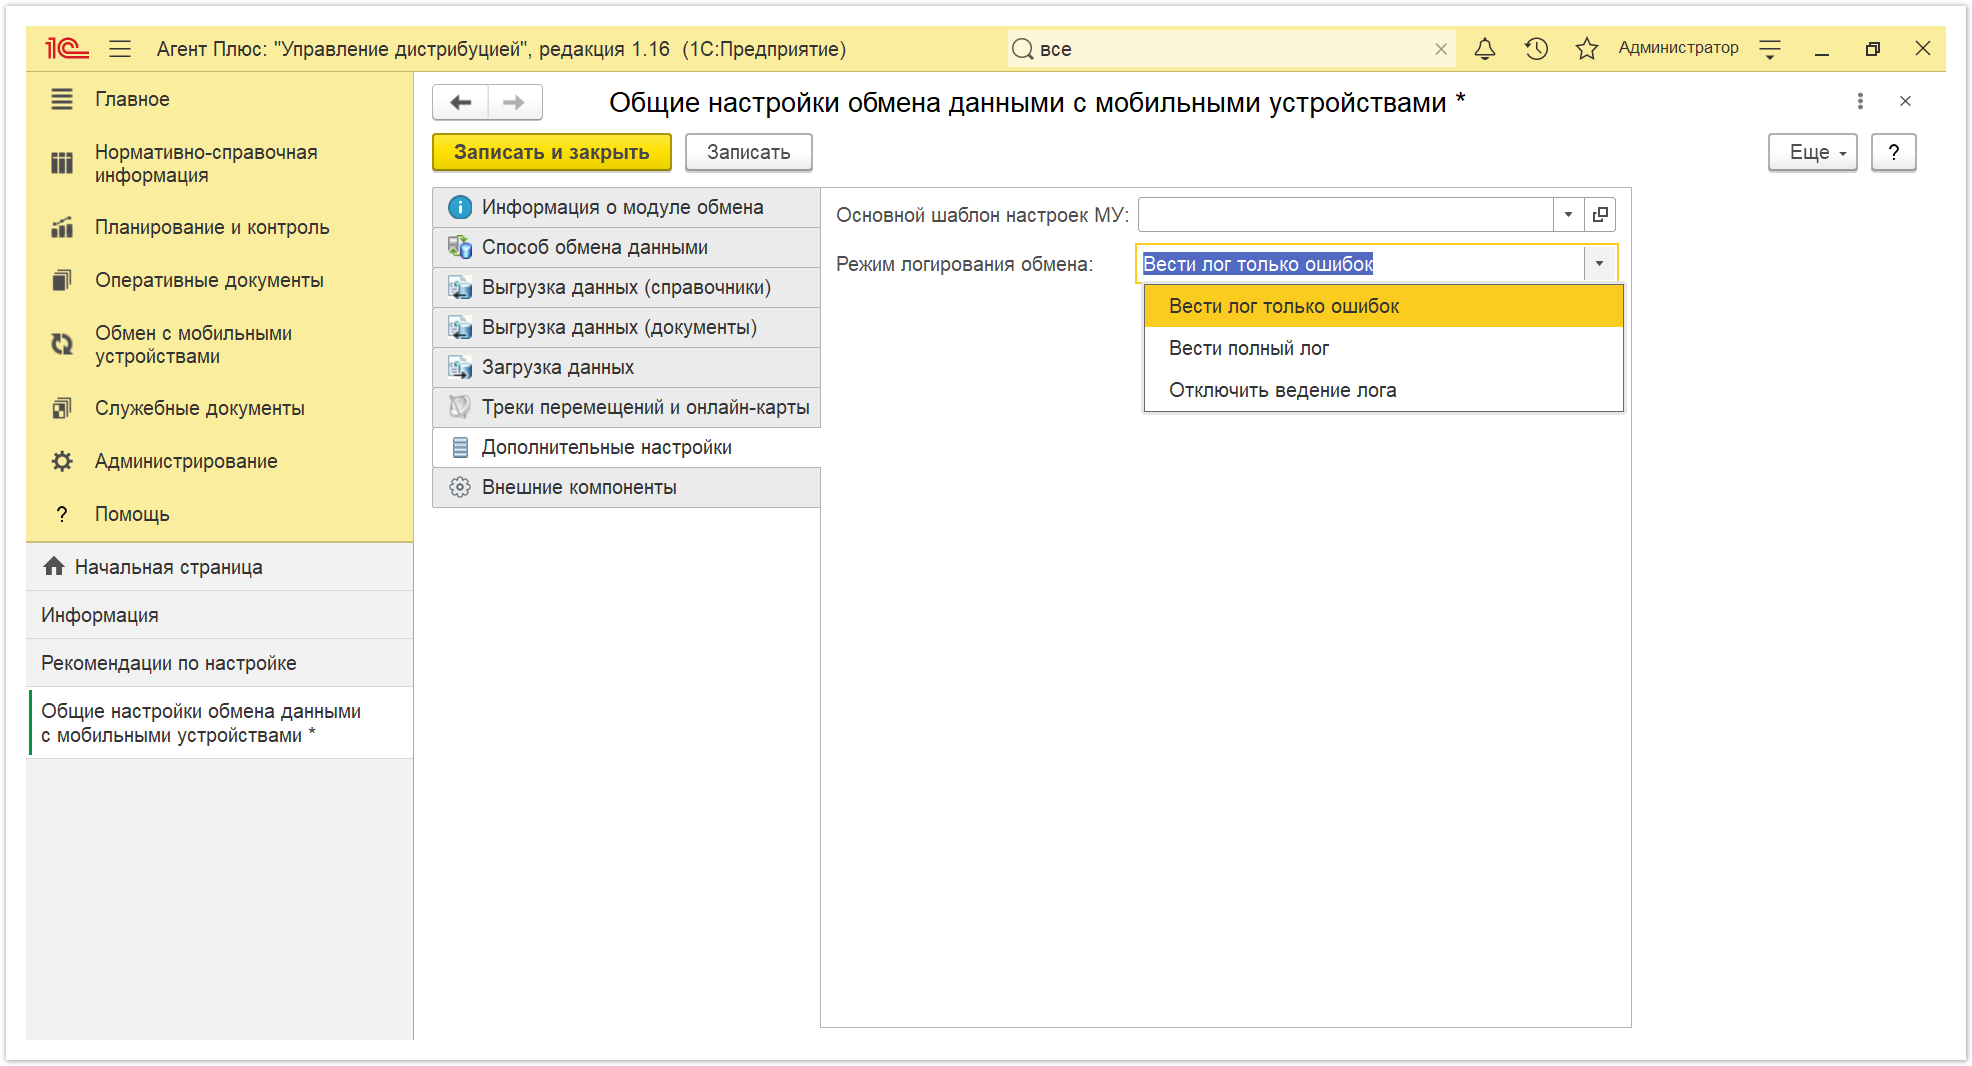This screenshot has width=1972, height=1066.
Task: Click Планирование и контроль chart icon
Action: coord(62,227)
